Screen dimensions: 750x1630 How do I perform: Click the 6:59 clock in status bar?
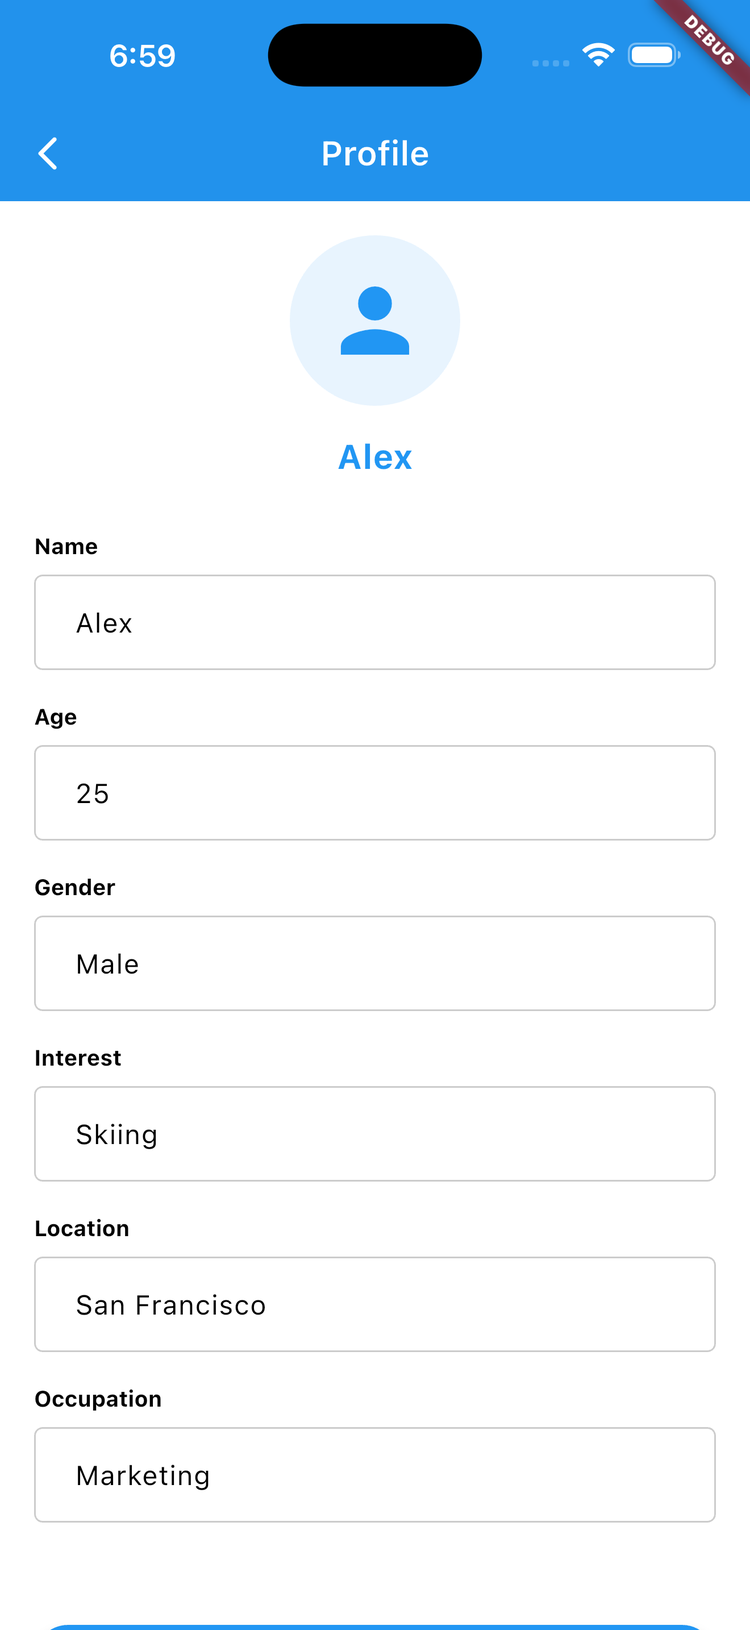tap(142, 56)
